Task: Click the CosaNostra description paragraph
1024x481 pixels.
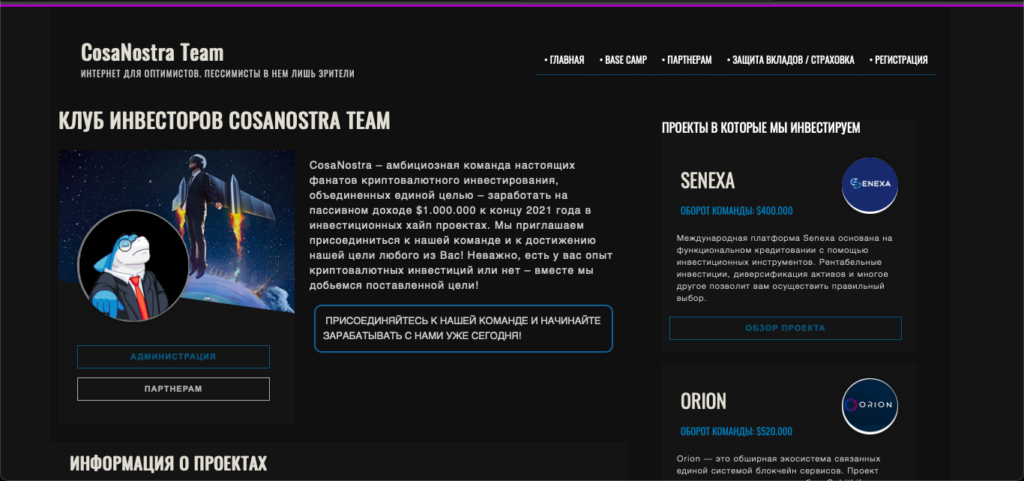Action: tap(460, 225)
